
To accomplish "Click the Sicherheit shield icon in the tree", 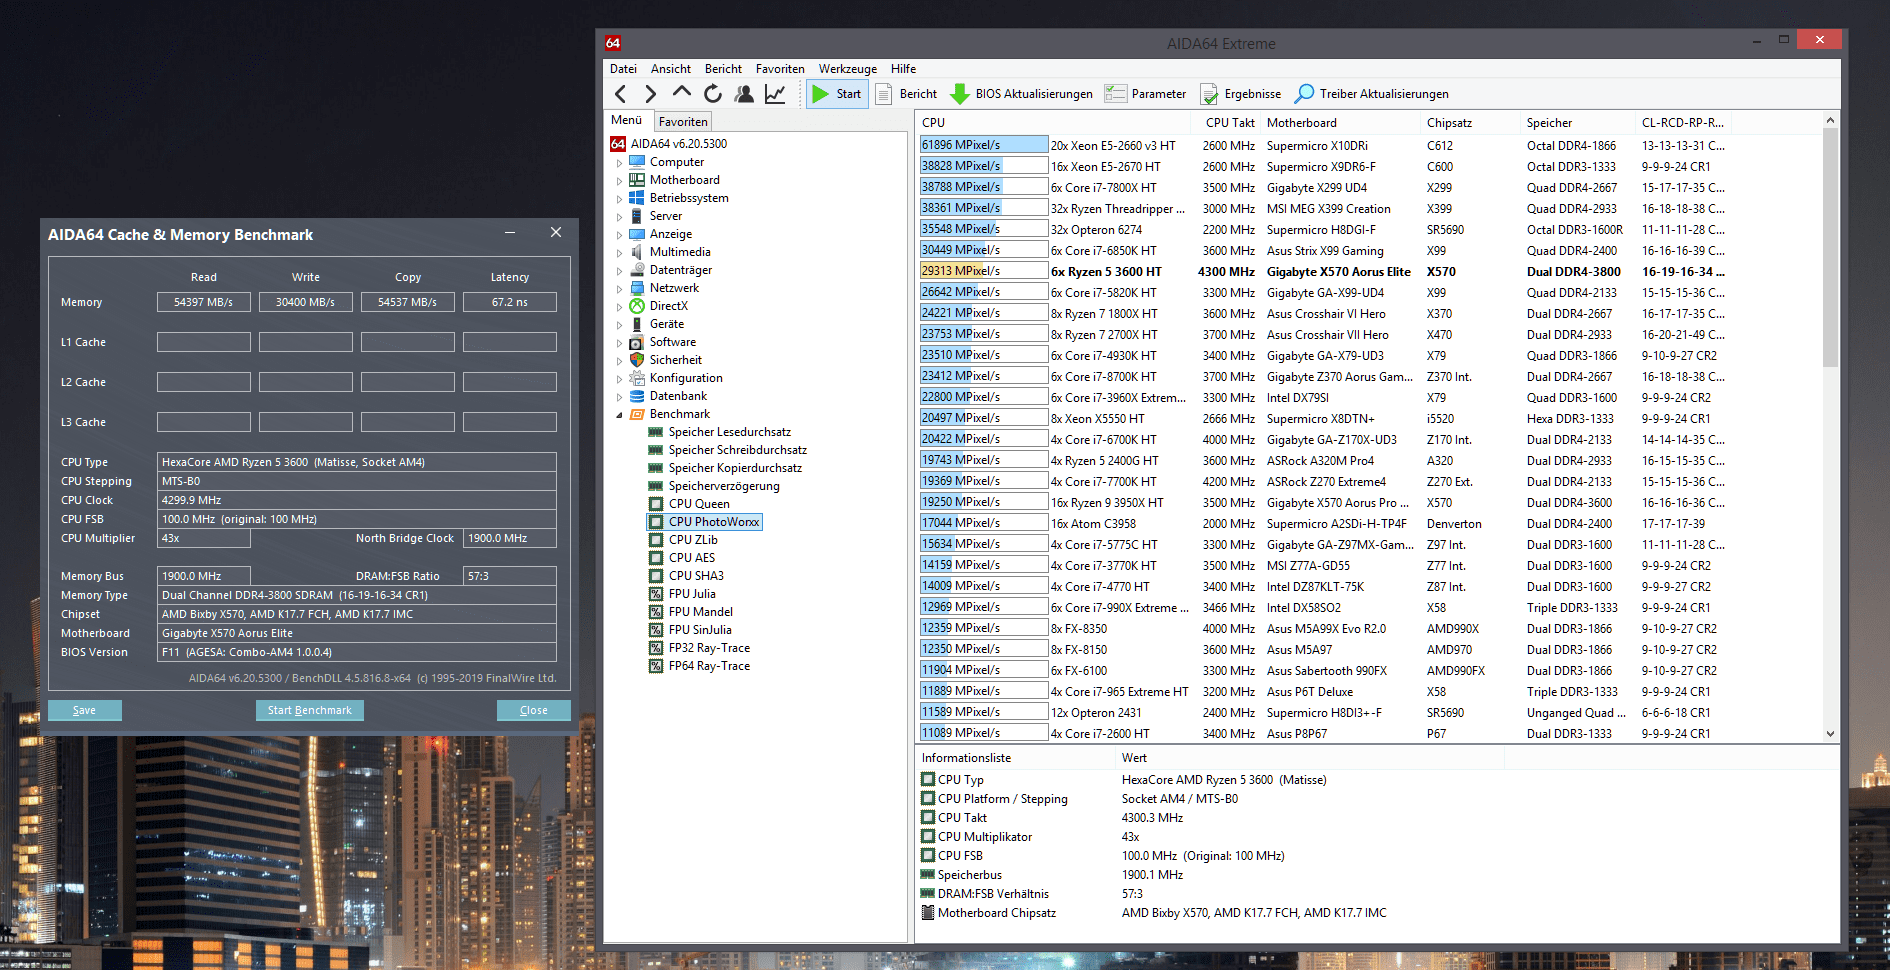I will [637, 360].
